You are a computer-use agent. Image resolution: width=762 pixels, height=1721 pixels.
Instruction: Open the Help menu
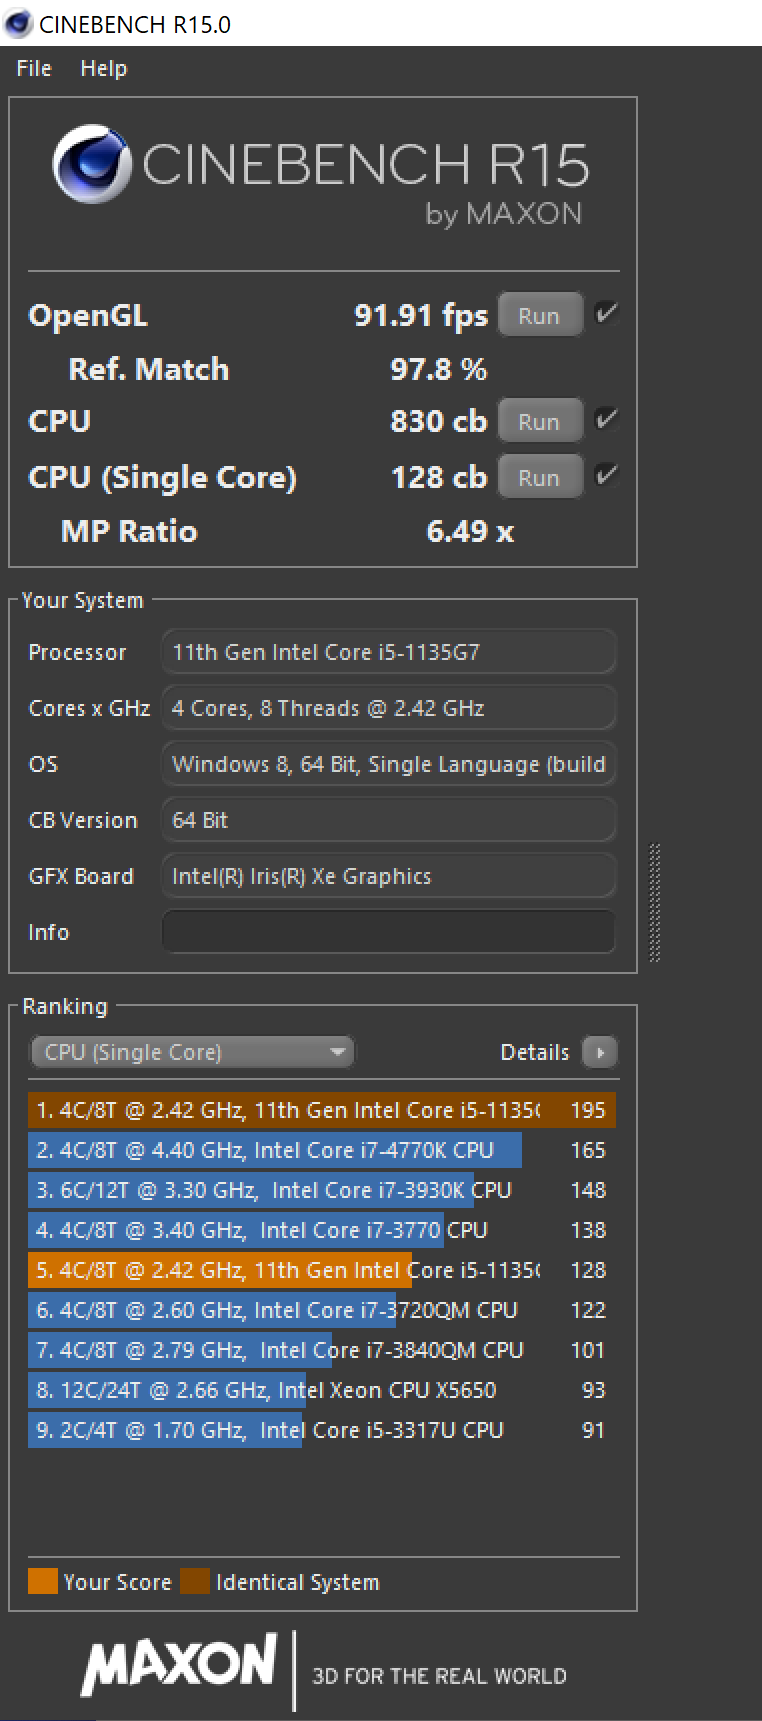tap(104, 68)
